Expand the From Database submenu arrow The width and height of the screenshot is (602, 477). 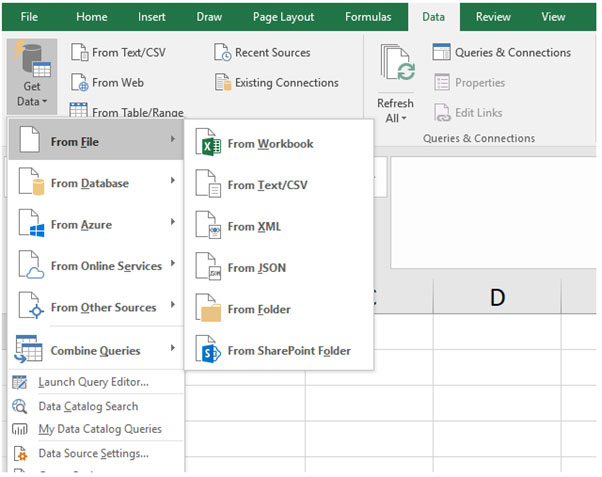coord(173,180)
